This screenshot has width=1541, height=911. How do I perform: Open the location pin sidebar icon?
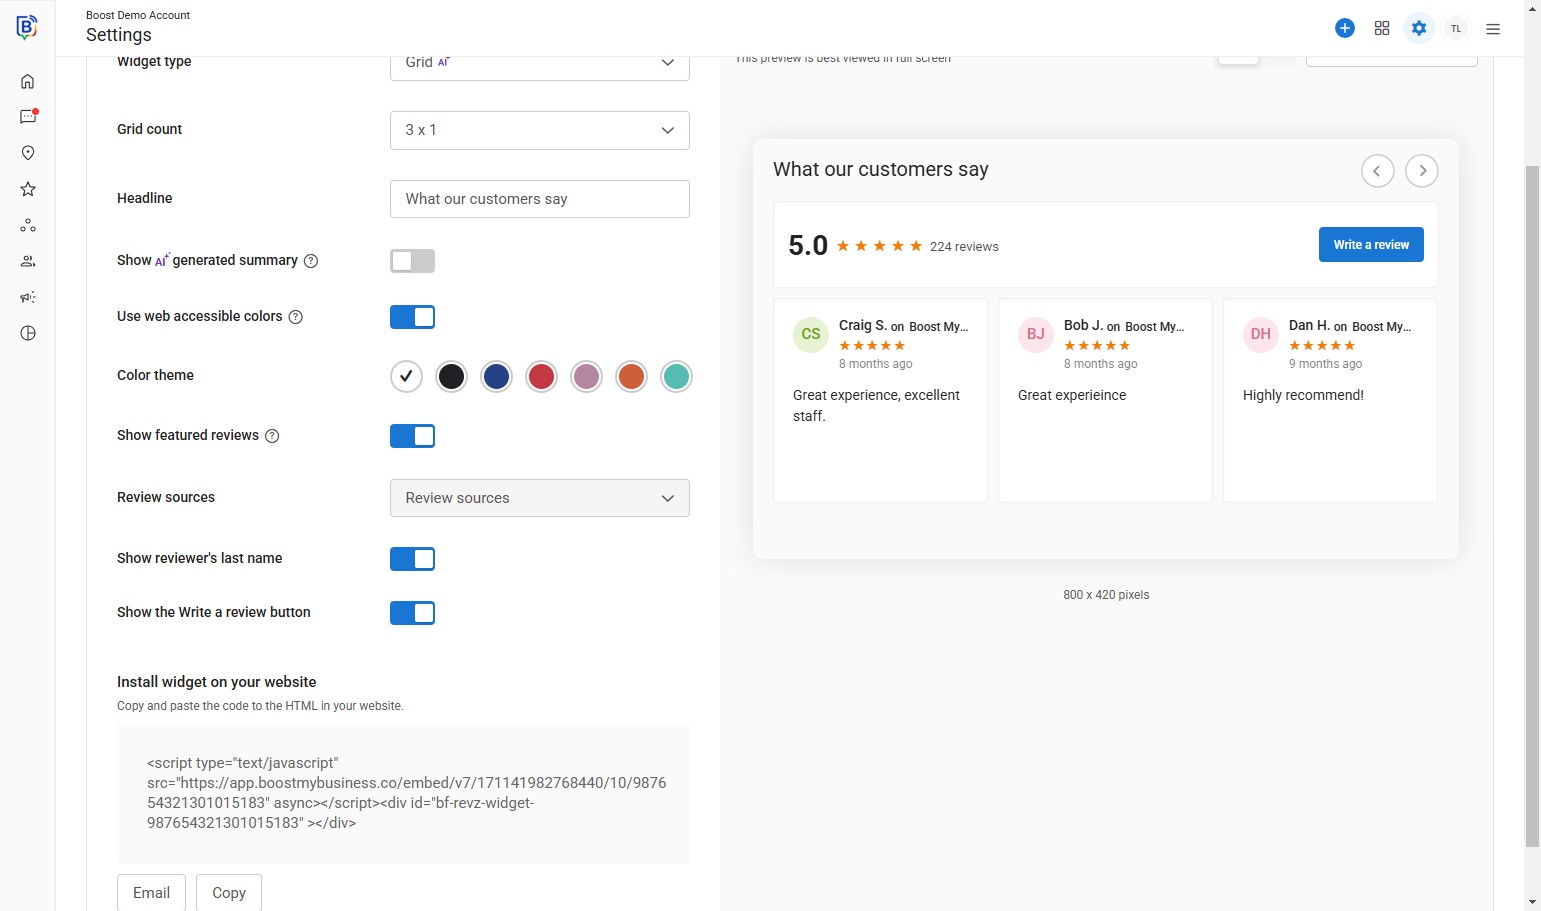click(28, 153)
